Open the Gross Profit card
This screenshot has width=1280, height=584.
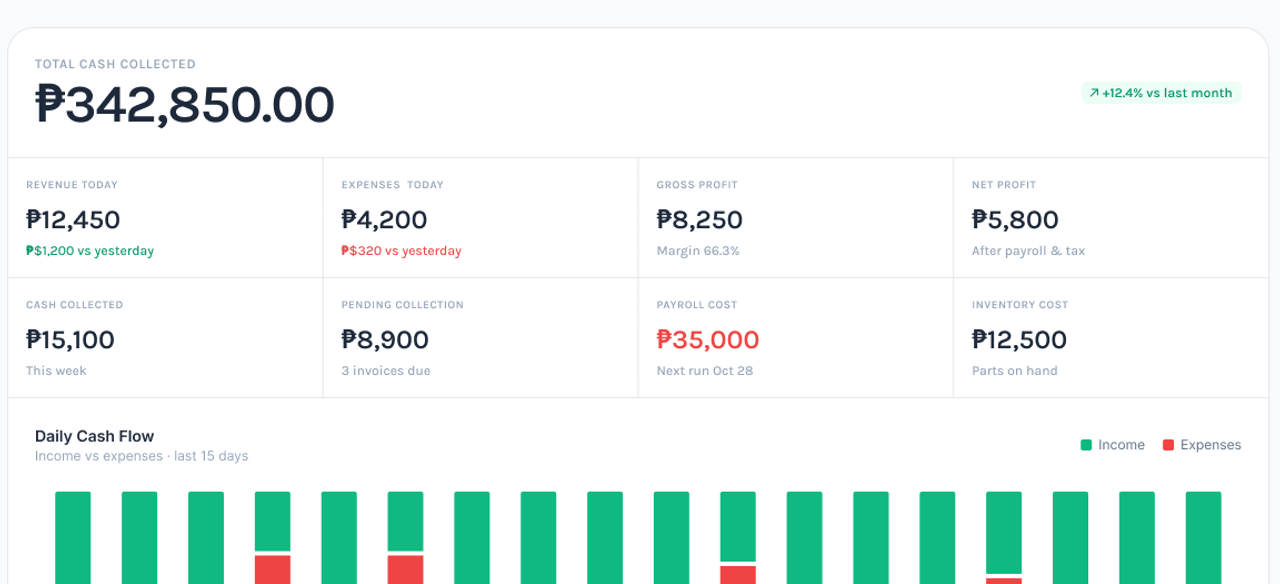pos(795,218)
